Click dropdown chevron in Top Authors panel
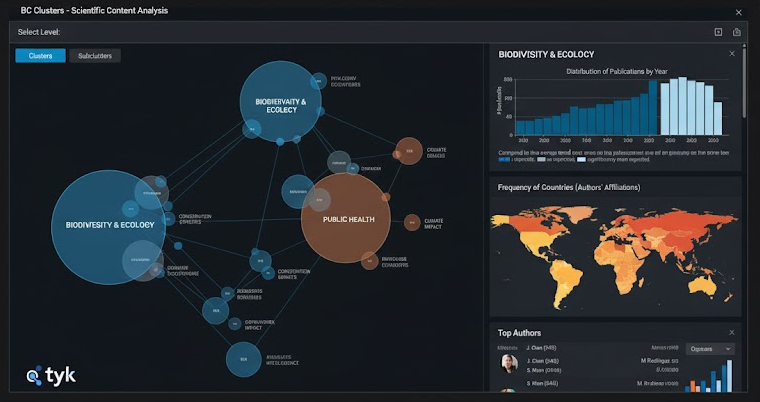 pyautogui.click(x=726, y=349)
